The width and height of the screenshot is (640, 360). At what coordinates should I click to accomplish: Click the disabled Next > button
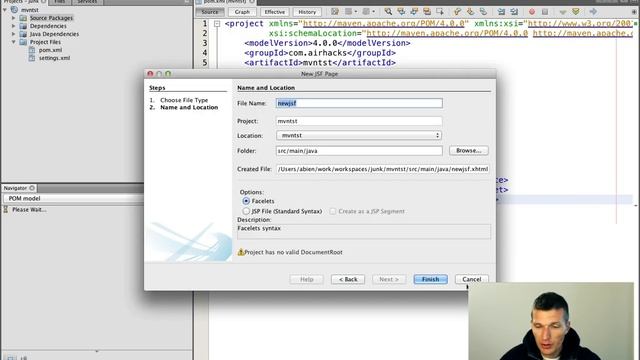[389, 279]
